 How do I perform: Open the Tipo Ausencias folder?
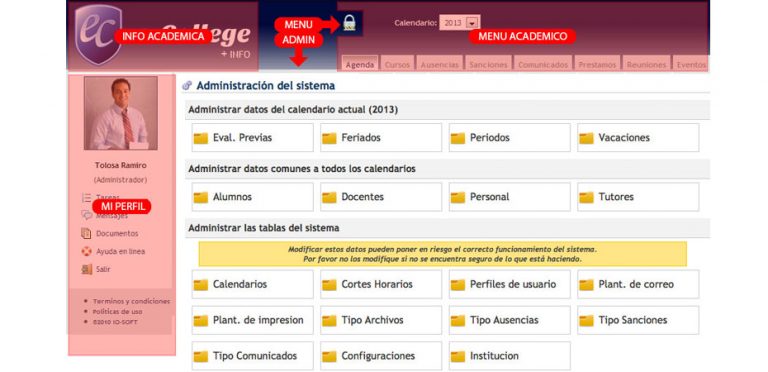pyautogui.click(x=509, y=320)
